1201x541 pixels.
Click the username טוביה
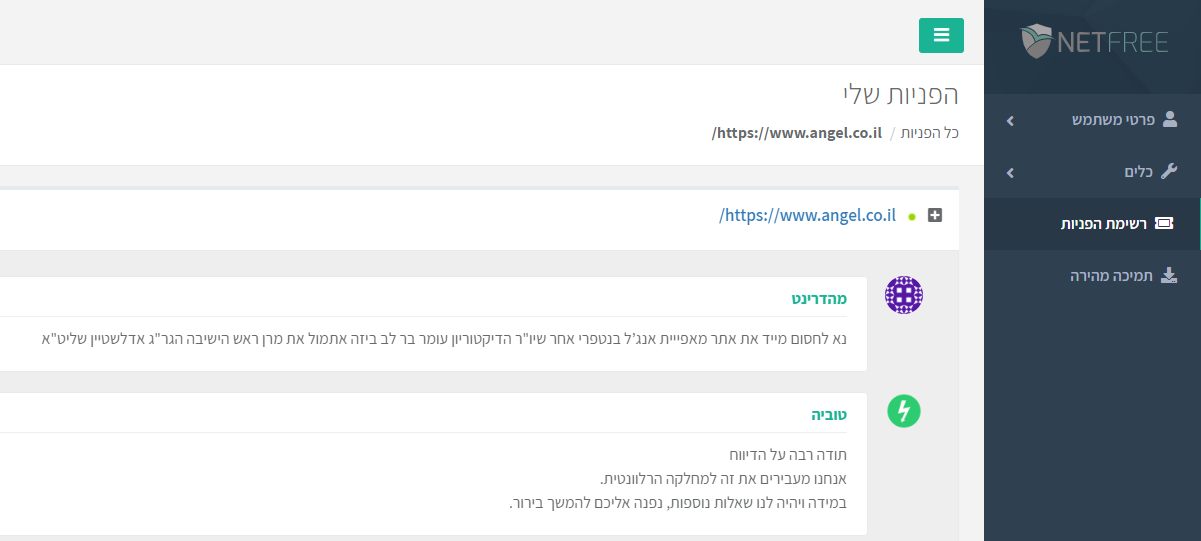829,414
